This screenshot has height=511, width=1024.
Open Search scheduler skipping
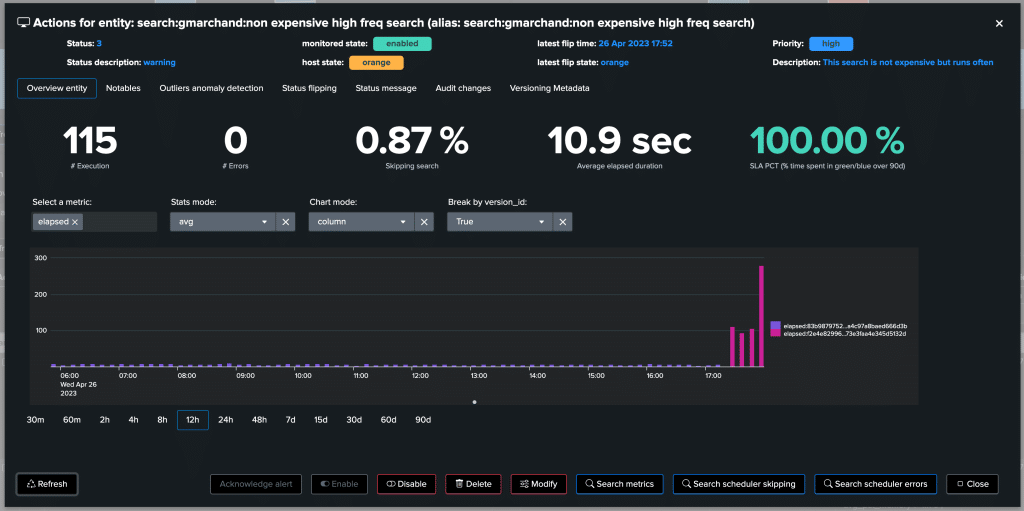pyautogui.click(x=738, y=484)
